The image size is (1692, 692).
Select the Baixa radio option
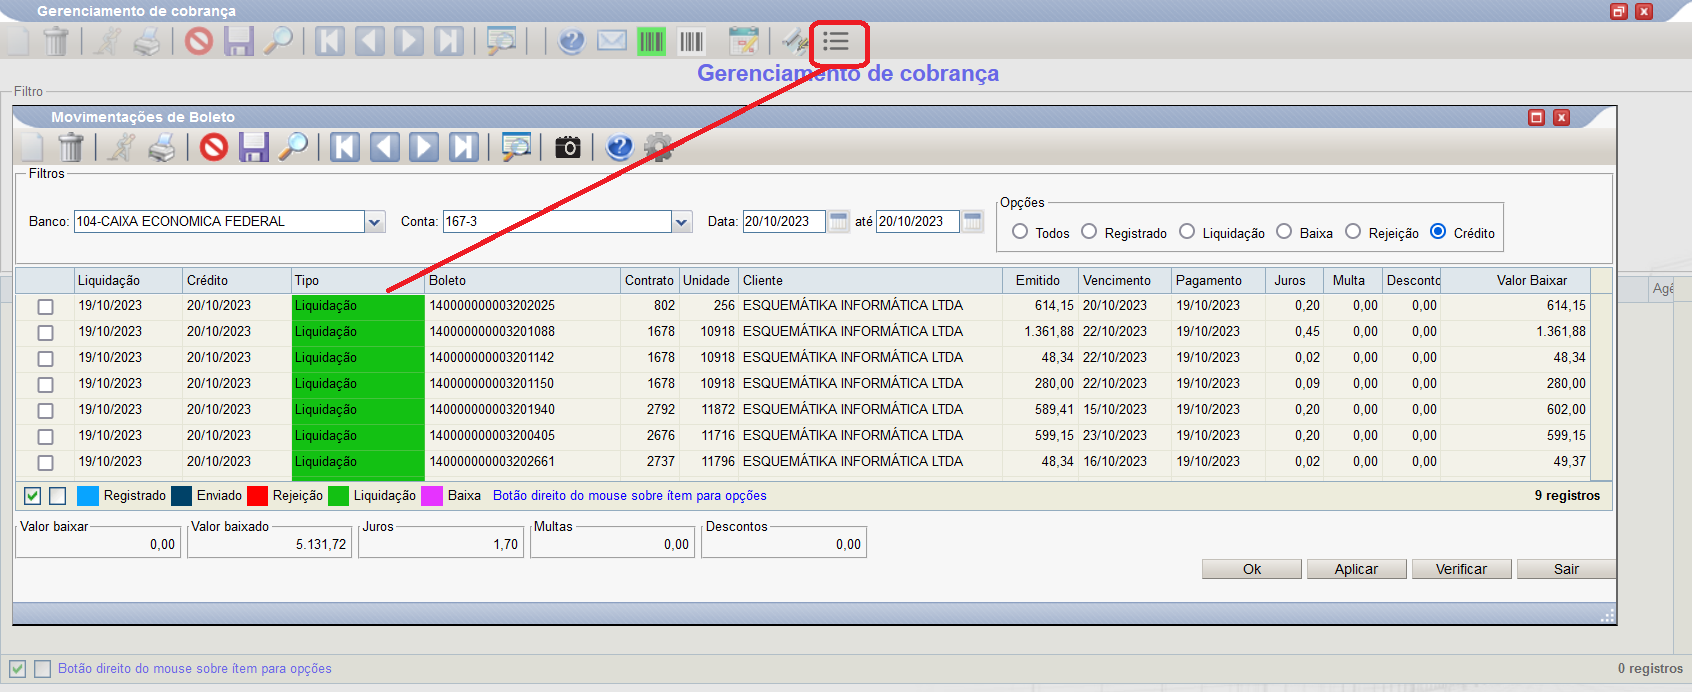pyautogui.click(x=1284, y=231)
